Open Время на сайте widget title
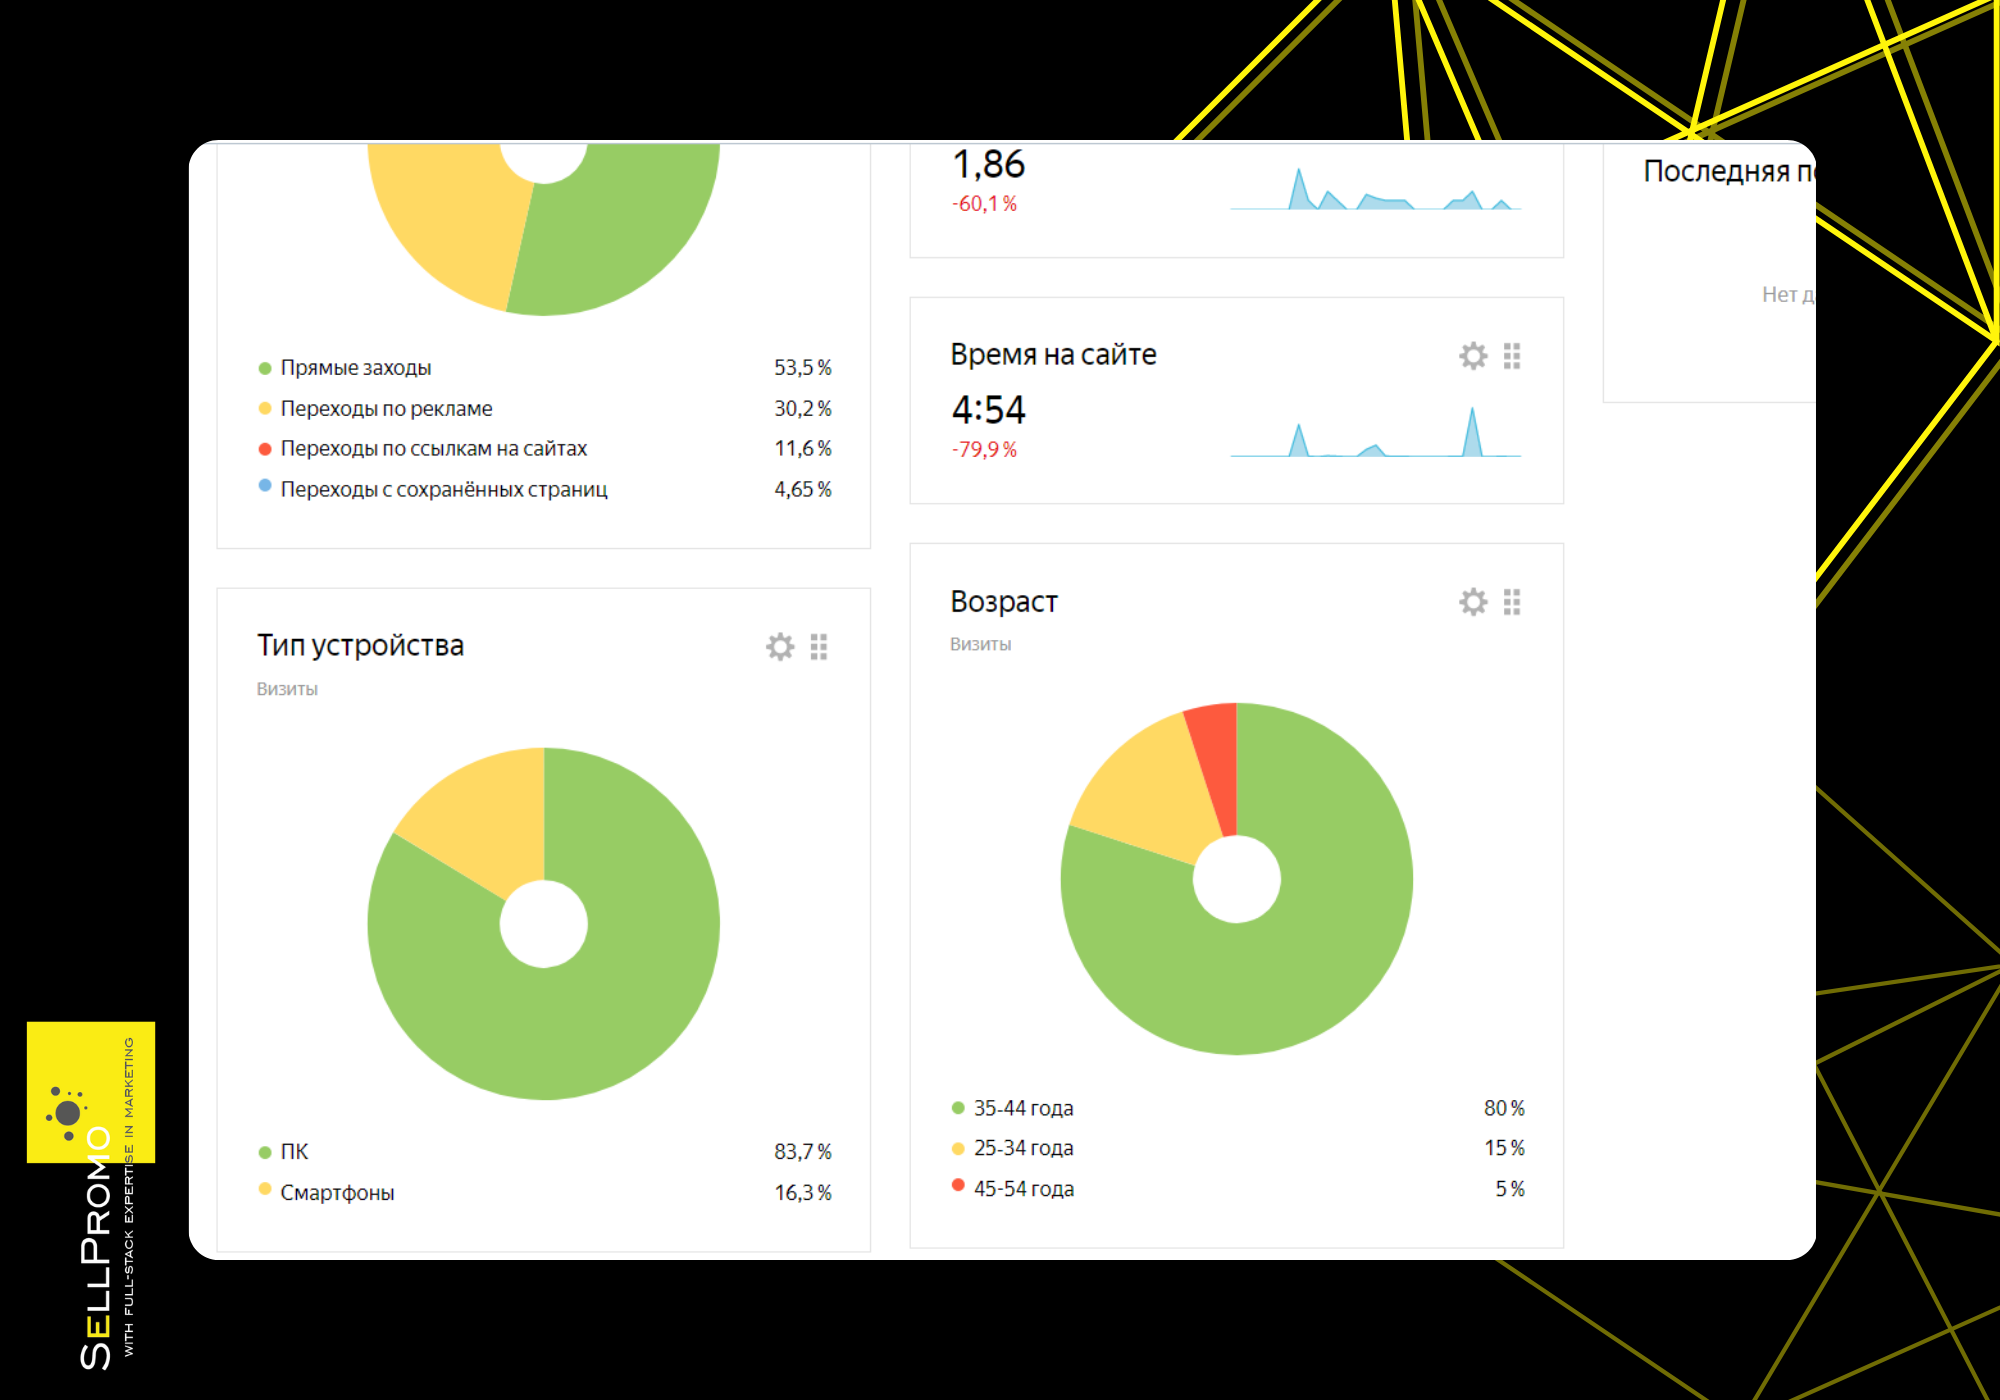2000x1400 pixels. (1053, 355)
